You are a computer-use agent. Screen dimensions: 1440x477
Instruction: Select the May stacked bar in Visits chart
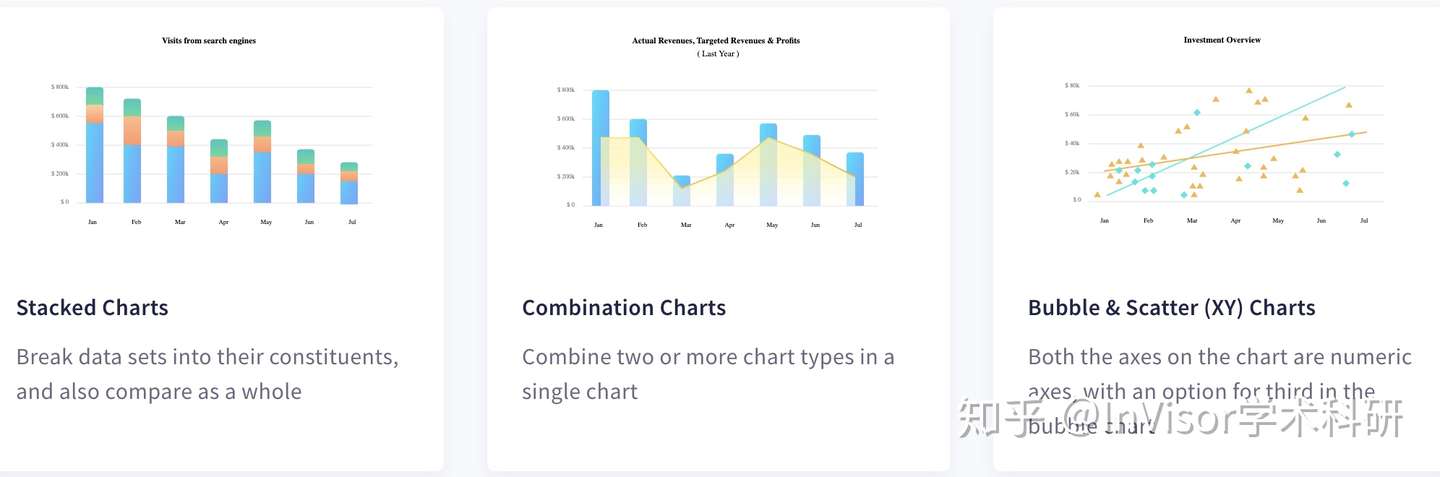point(262,162)
